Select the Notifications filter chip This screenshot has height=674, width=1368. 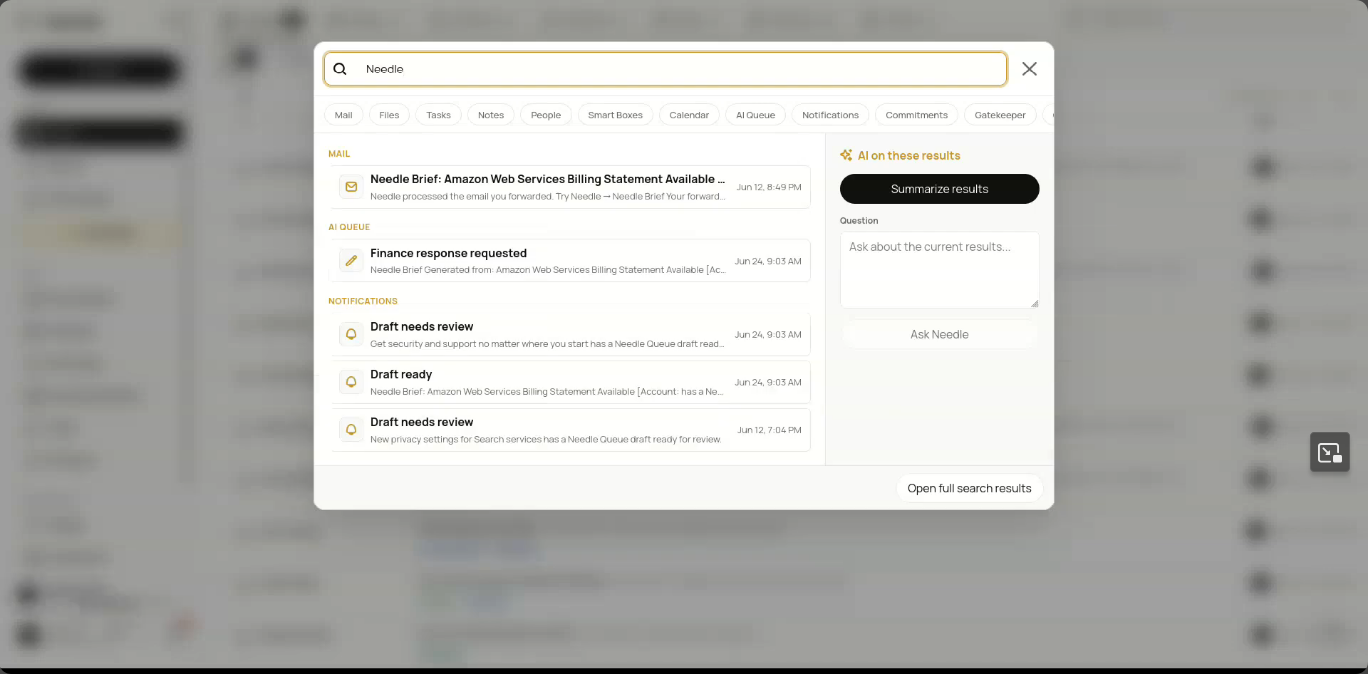tap(830, 115)
